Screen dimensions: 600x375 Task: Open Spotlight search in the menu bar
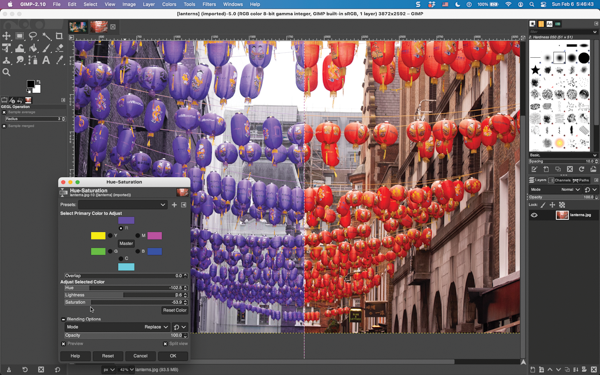tap(532, 4)
